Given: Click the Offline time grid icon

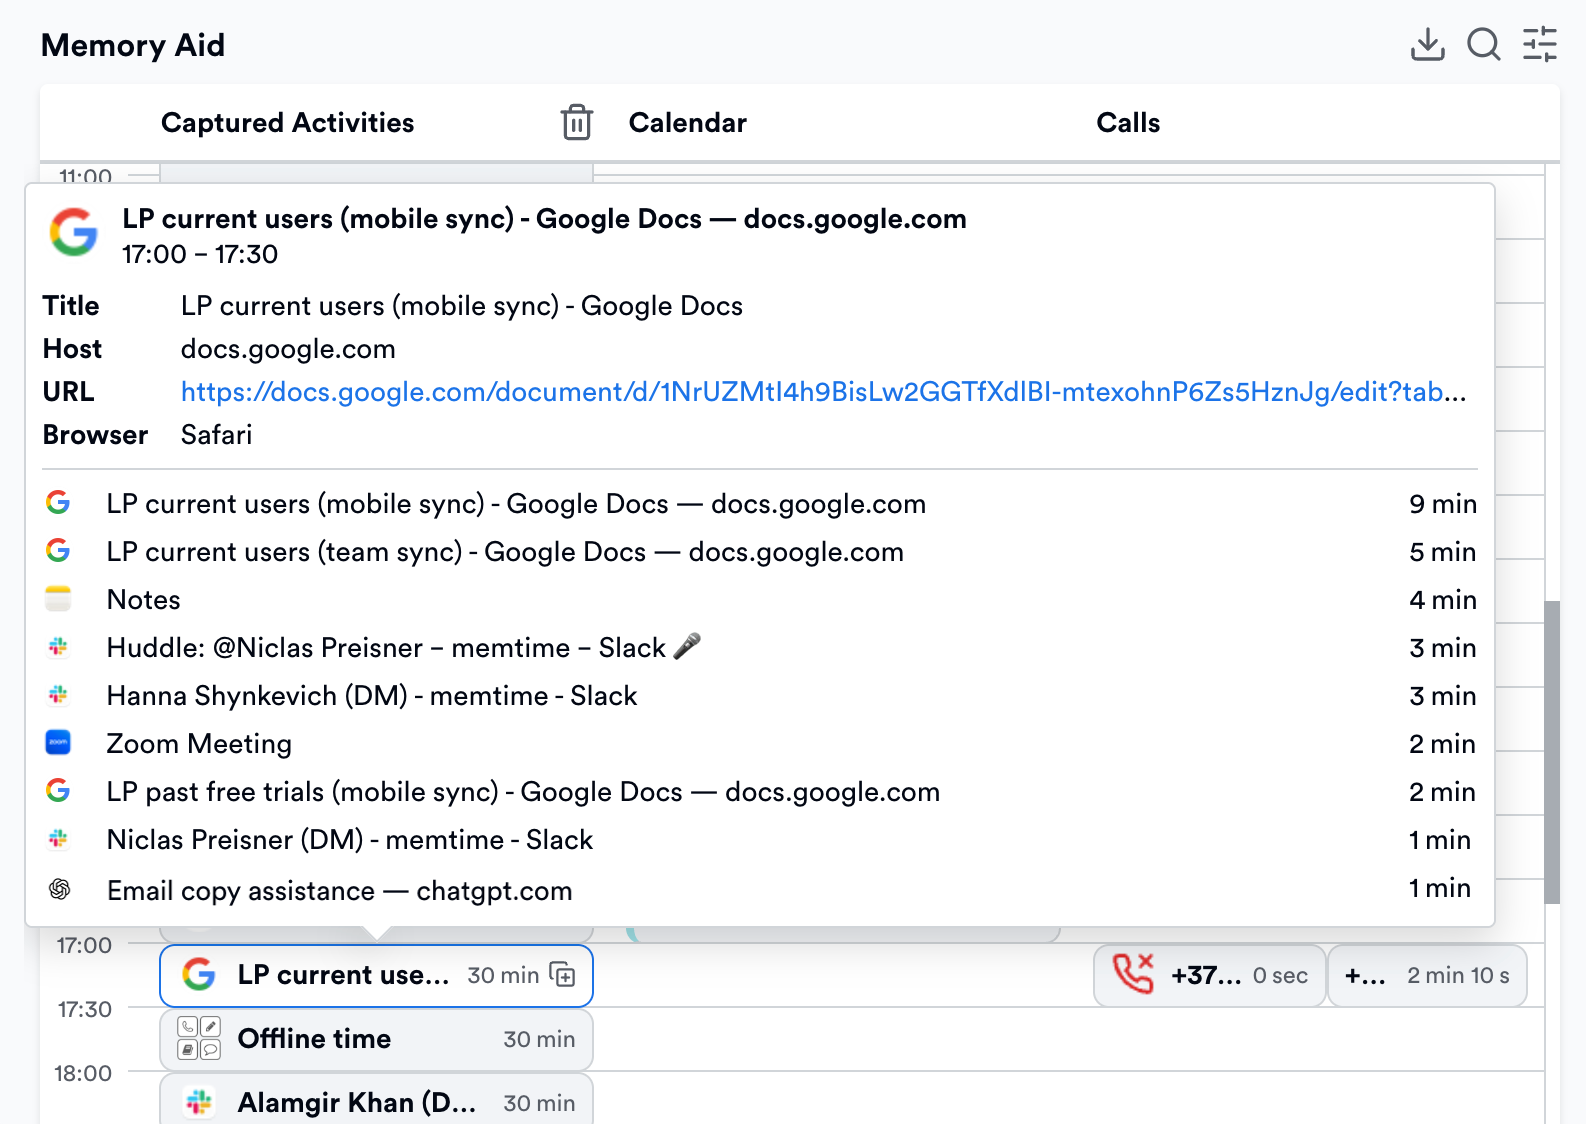Looking at the screenshot, I should tap(199, 1038).
